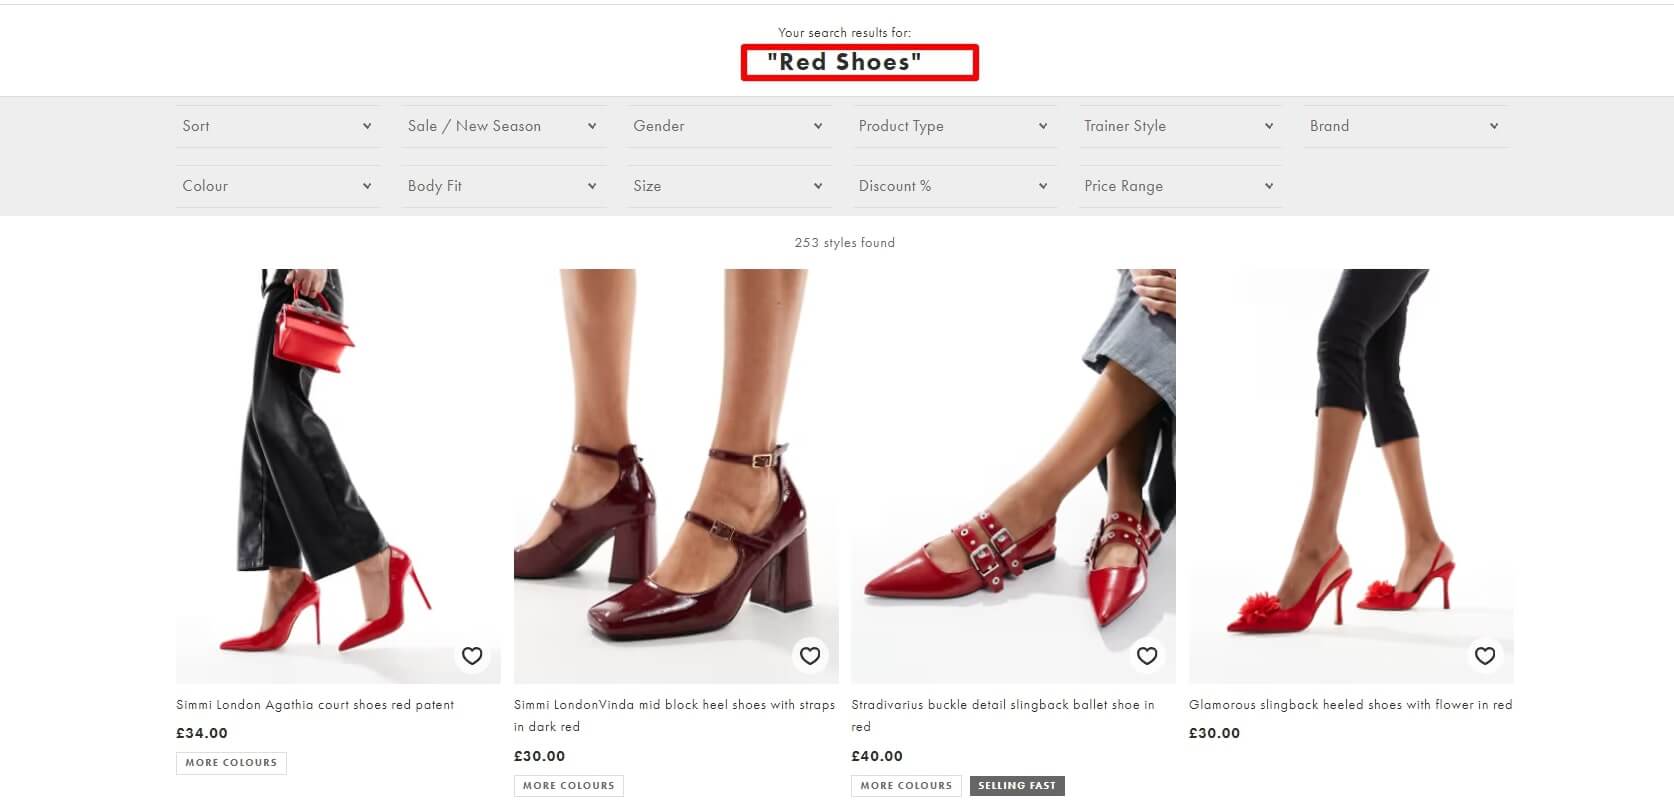The height and width of the screenshot is (803, 1674).
Task: Expand the Sale / New Season filter
Action: (502, 126)
